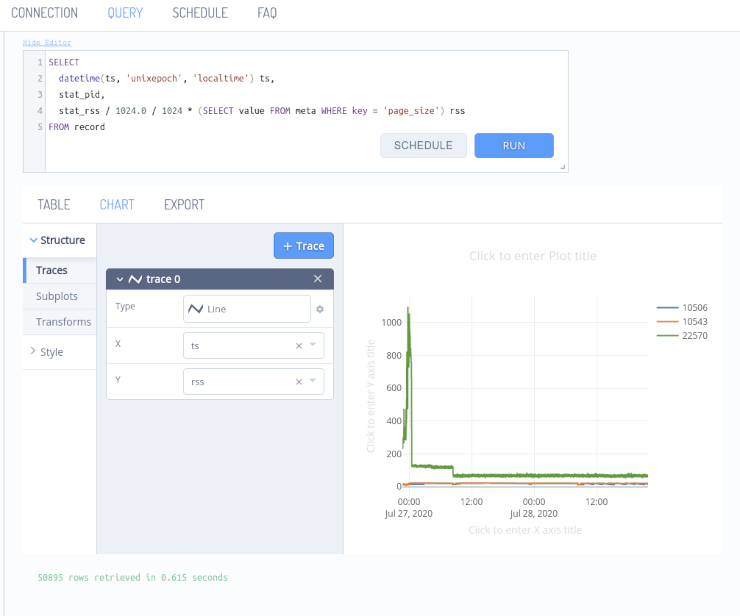Open the Line trace type selector
This screenshot has height=616, width=740.
pyautogui.click(x=247, y=309)
